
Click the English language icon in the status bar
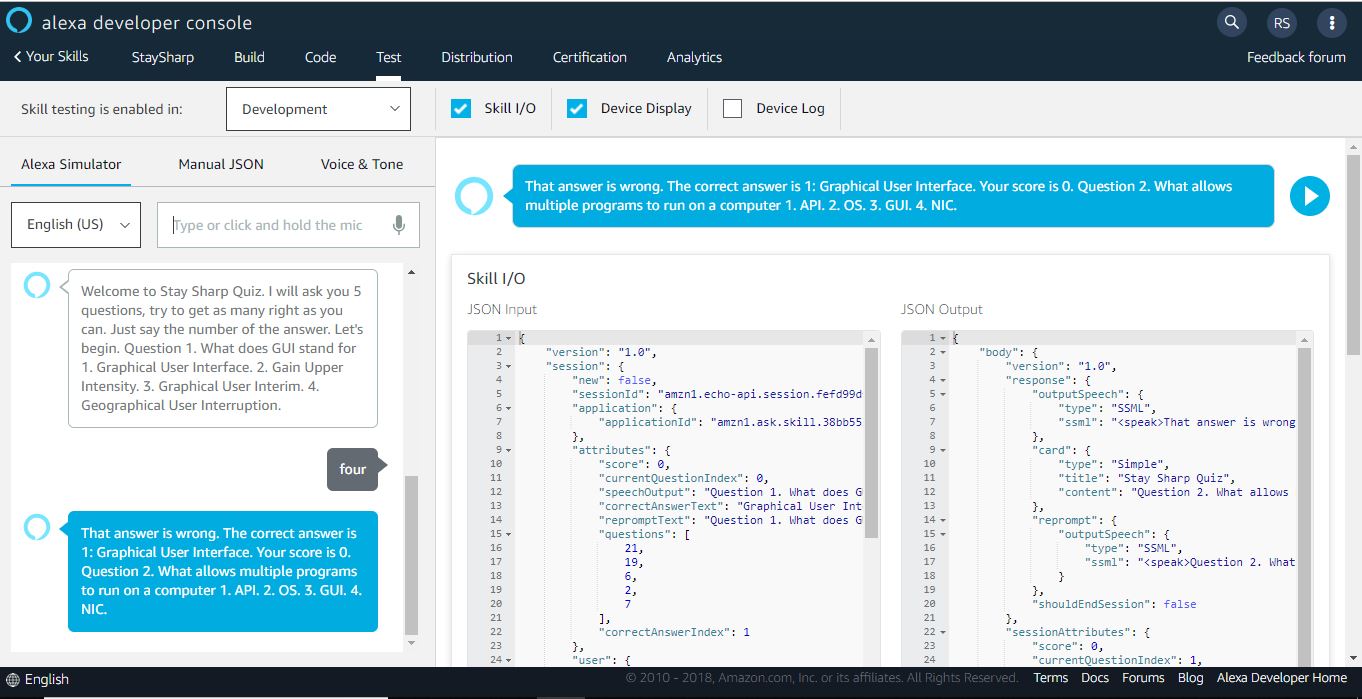(x=12, y=679)
